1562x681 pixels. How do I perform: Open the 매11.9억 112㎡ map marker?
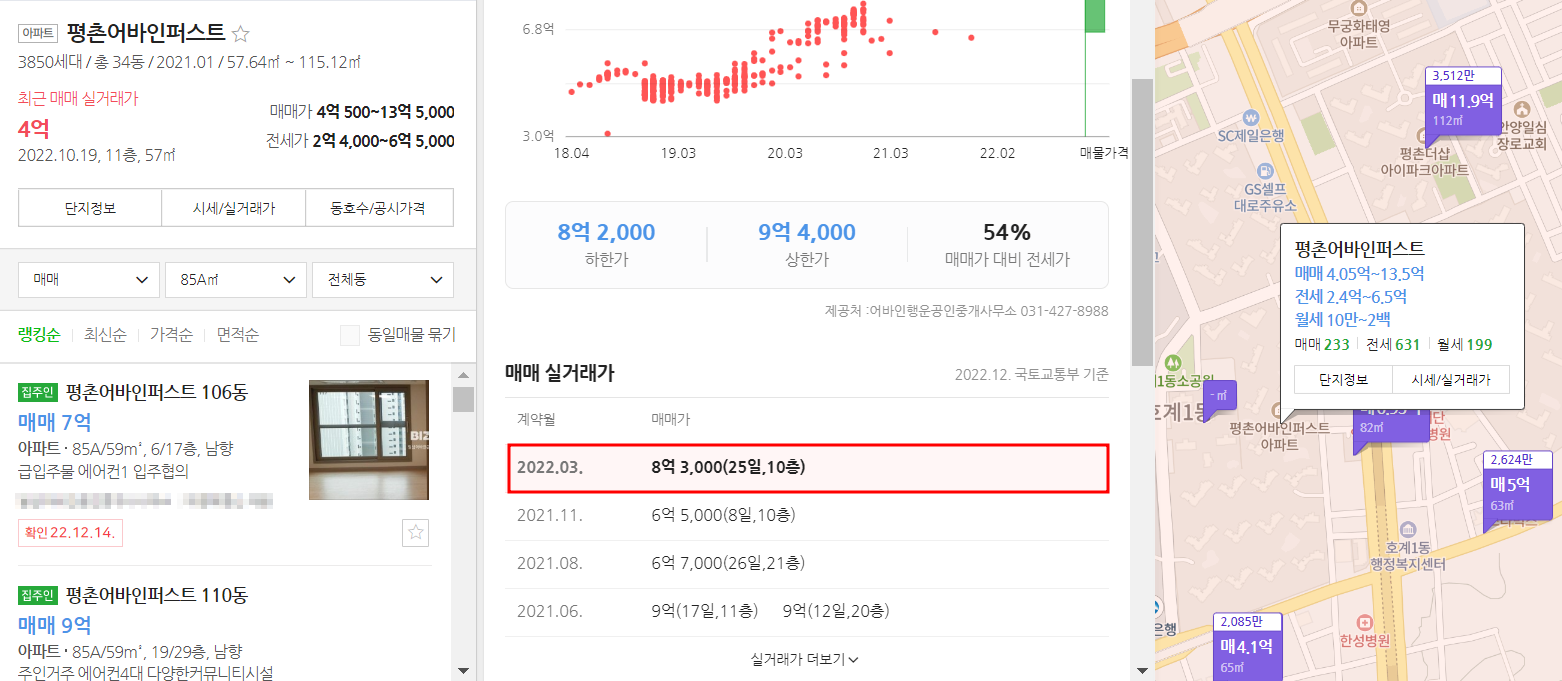pyautogui.click(x=1463, y=108)
